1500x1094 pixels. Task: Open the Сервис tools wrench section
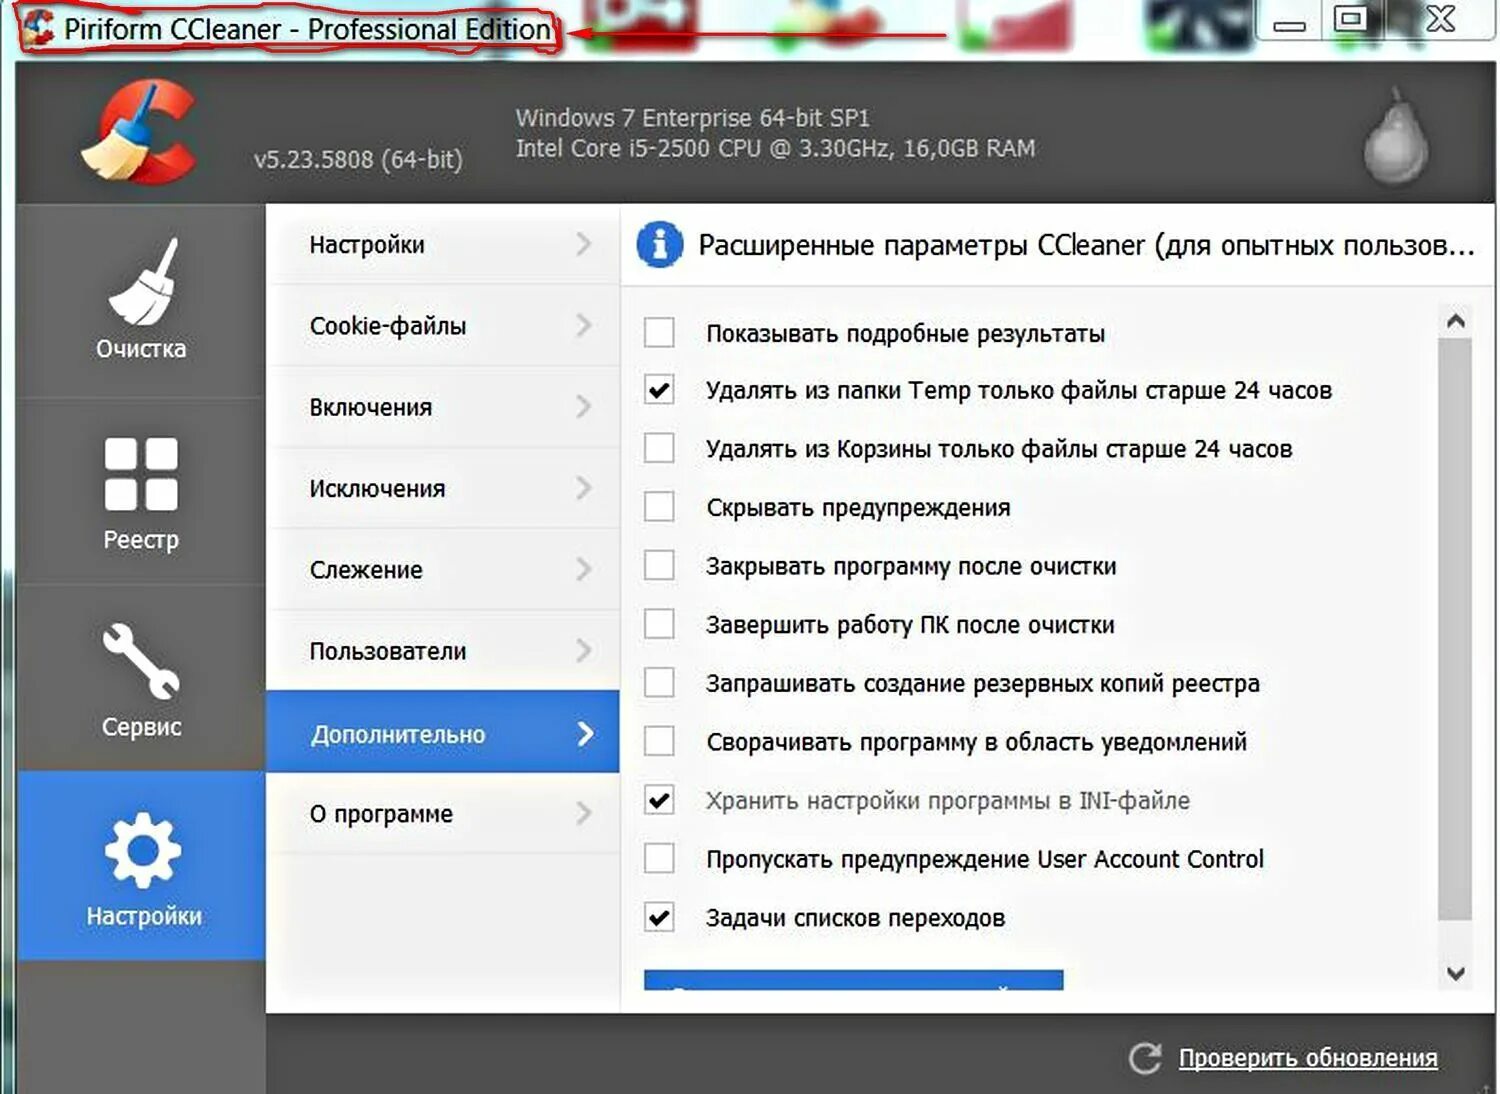coord(141,678)
